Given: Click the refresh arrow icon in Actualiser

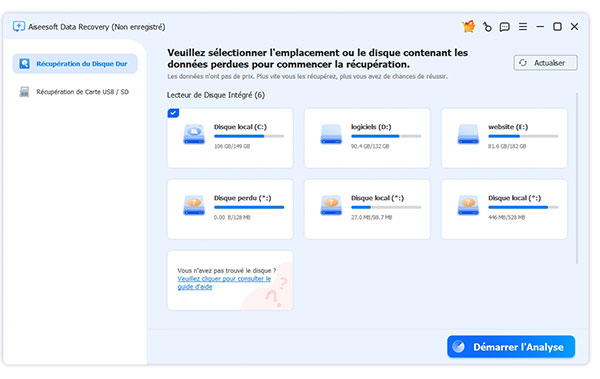Looking at the screenshot, I should (523, 63).
